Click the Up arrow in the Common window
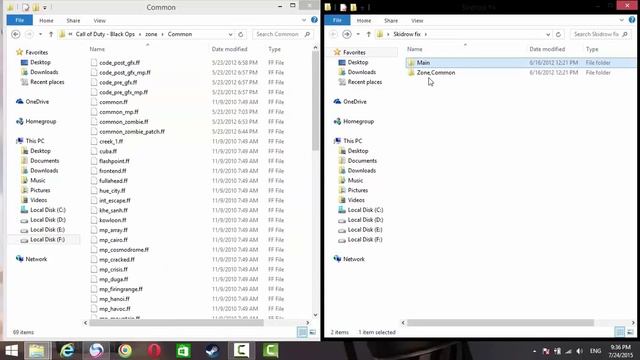This screenshot has height=360, width=640. (x=51, y=34)
